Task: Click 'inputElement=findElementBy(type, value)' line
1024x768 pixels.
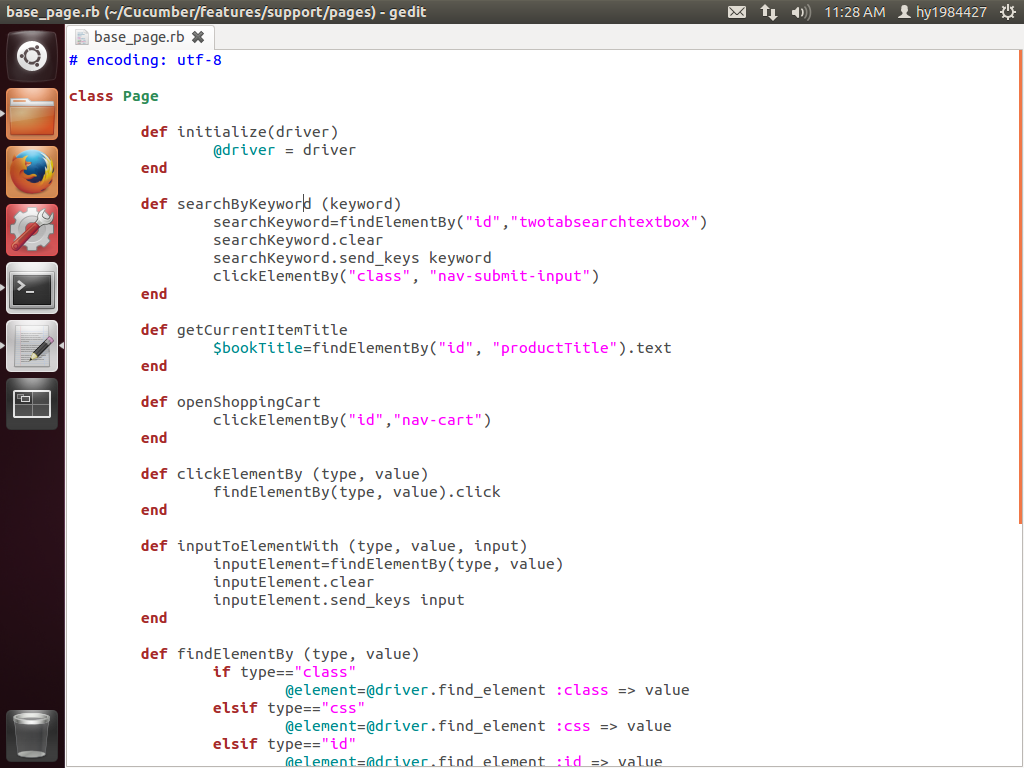Action: 388,564
